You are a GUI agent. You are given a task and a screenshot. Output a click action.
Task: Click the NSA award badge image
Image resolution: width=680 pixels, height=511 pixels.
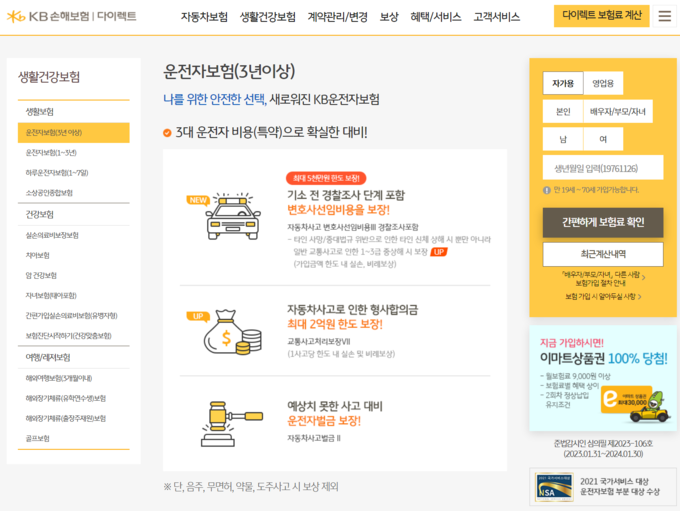pyautogui.click(x=554, y=487)
